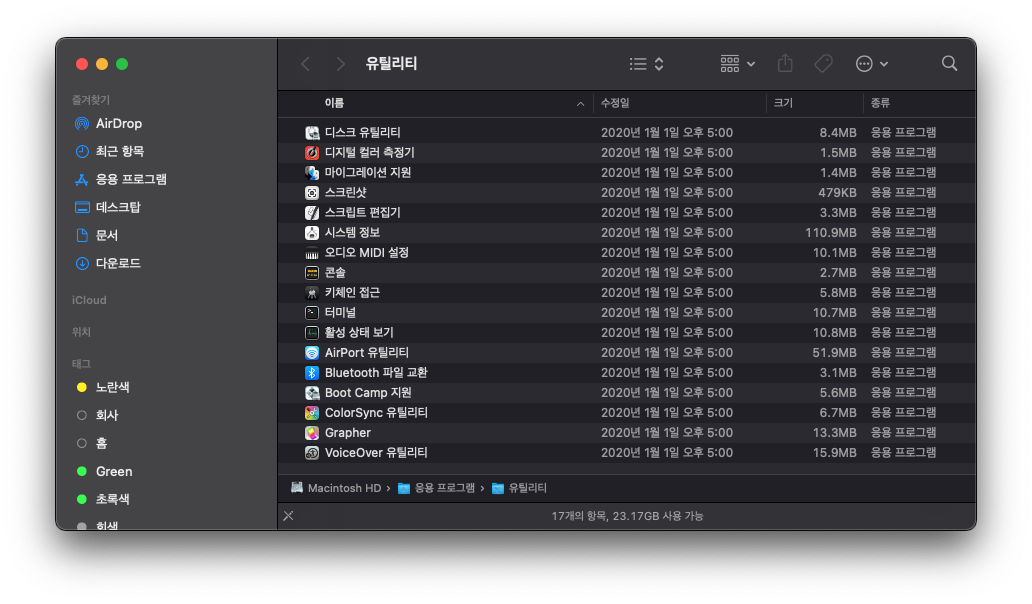Select the 오디오 MIDI 설정 icon
Screen dimensions: 1032x604
click(x=312, y=253)
